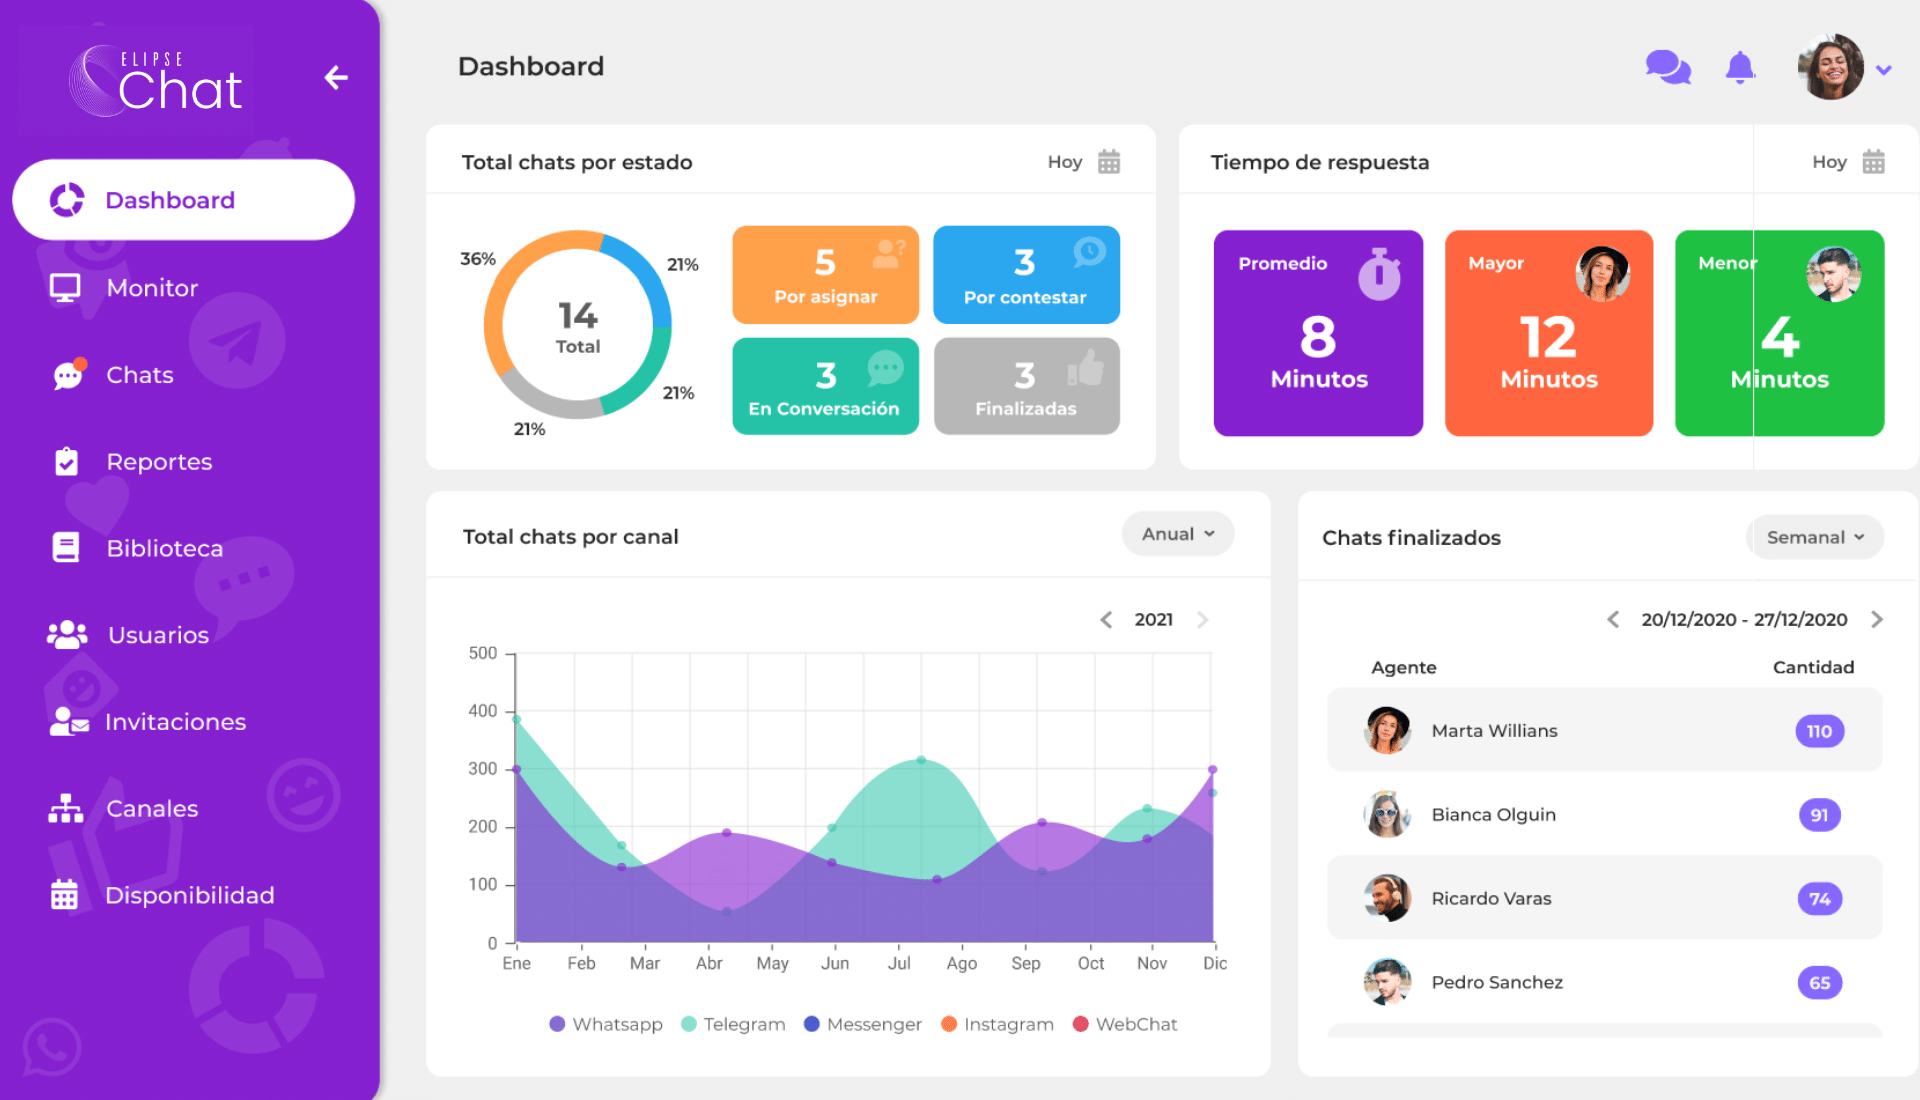Click the Por asignar card

[825, 275]
